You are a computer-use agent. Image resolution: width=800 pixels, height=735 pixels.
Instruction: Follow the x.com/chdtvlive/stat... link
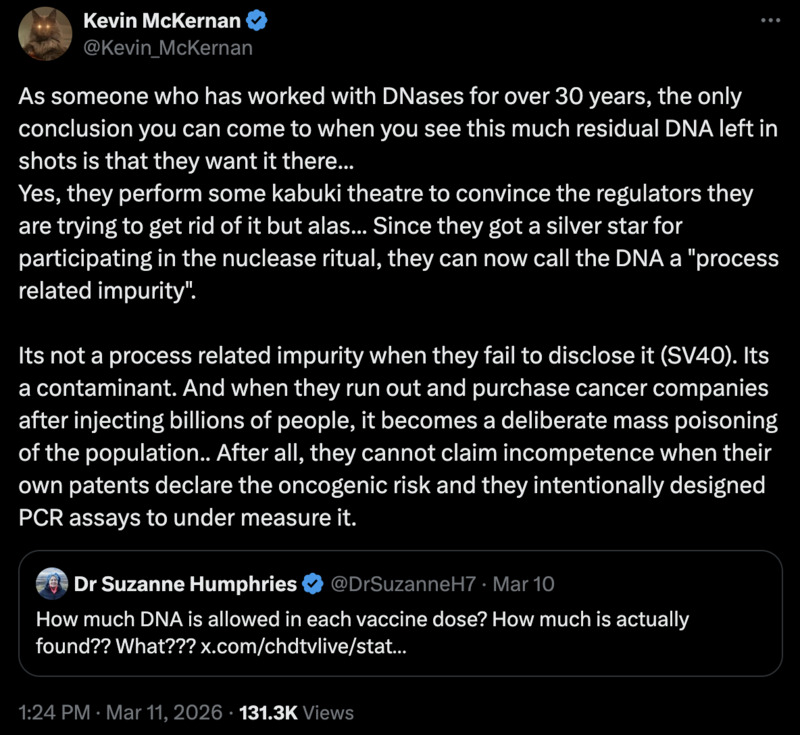pos(302,645)
